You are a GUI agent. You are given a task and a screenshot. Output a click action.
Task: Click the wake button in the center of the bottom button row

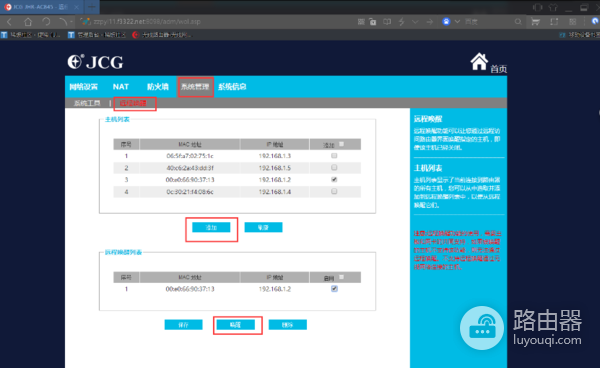point(235,325)
